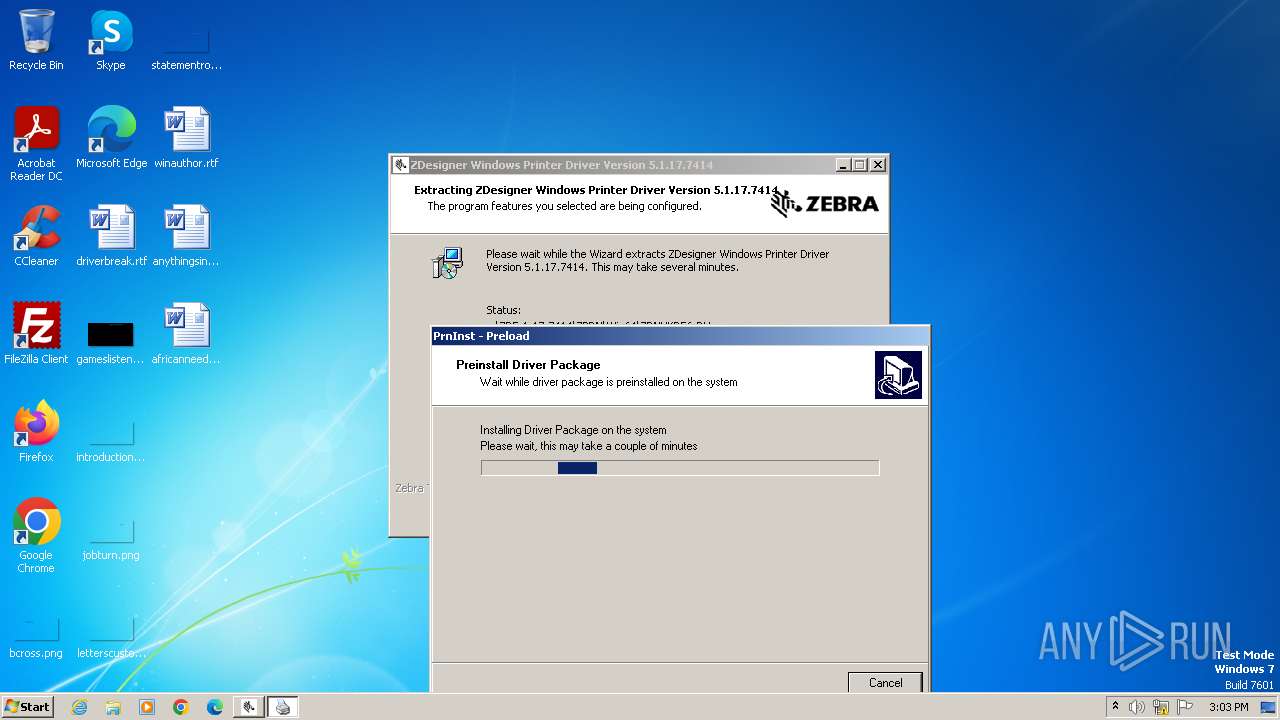Click the 'Installing Driver Package on the system' text
This screenshot has width=1280, height=720.
(x=573, y=430)
